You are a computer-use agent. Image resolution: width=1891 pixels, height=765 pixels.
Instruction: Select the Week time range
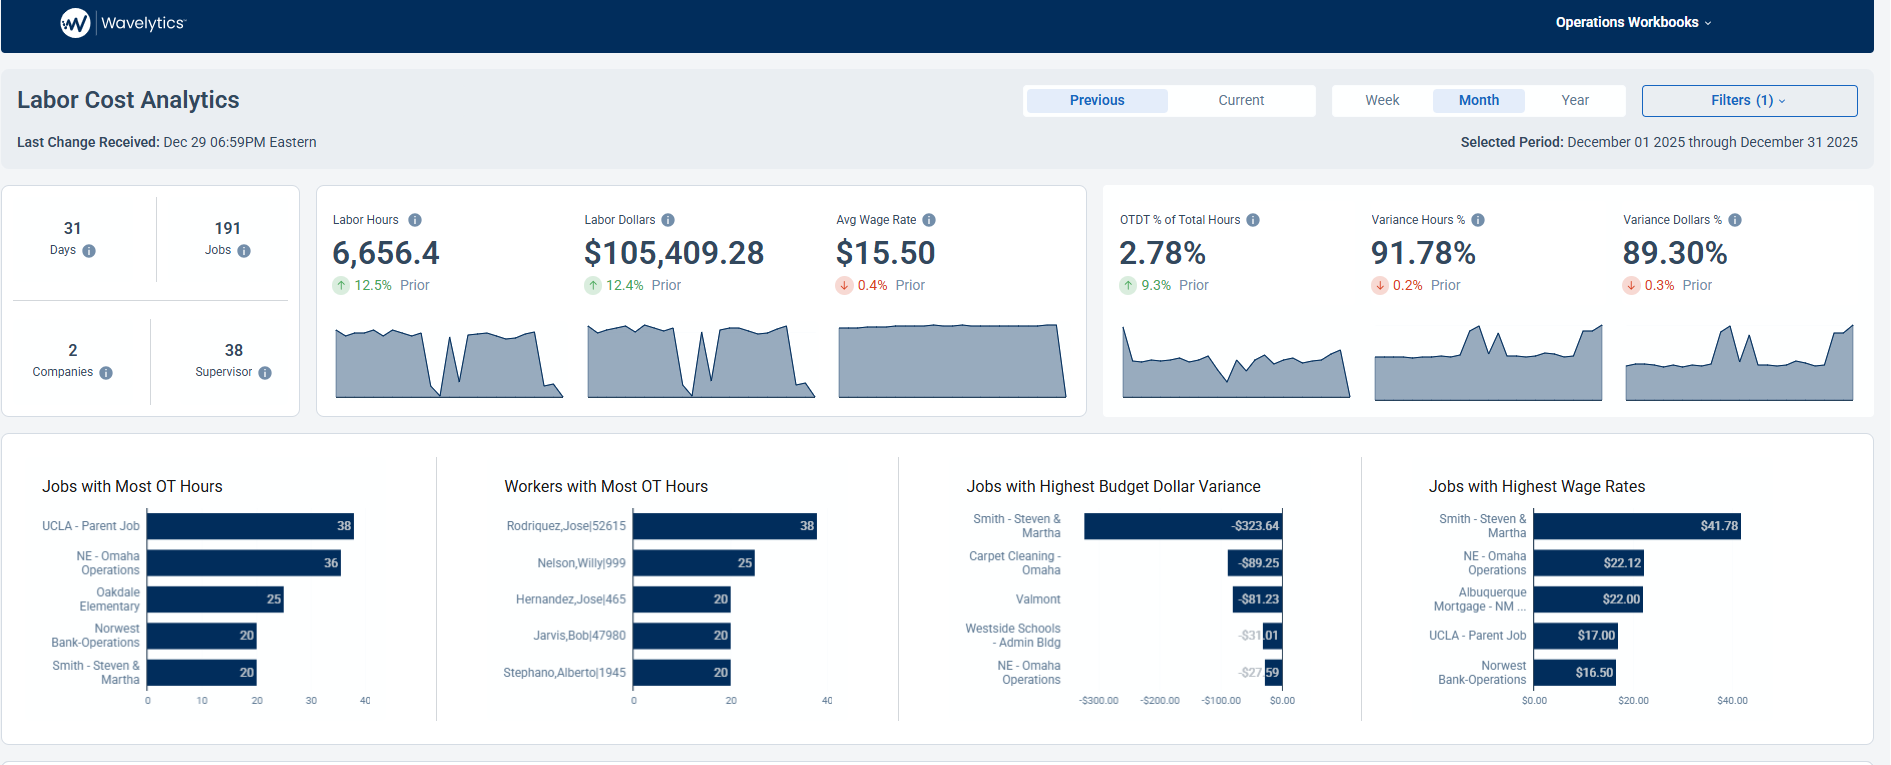1382,100
